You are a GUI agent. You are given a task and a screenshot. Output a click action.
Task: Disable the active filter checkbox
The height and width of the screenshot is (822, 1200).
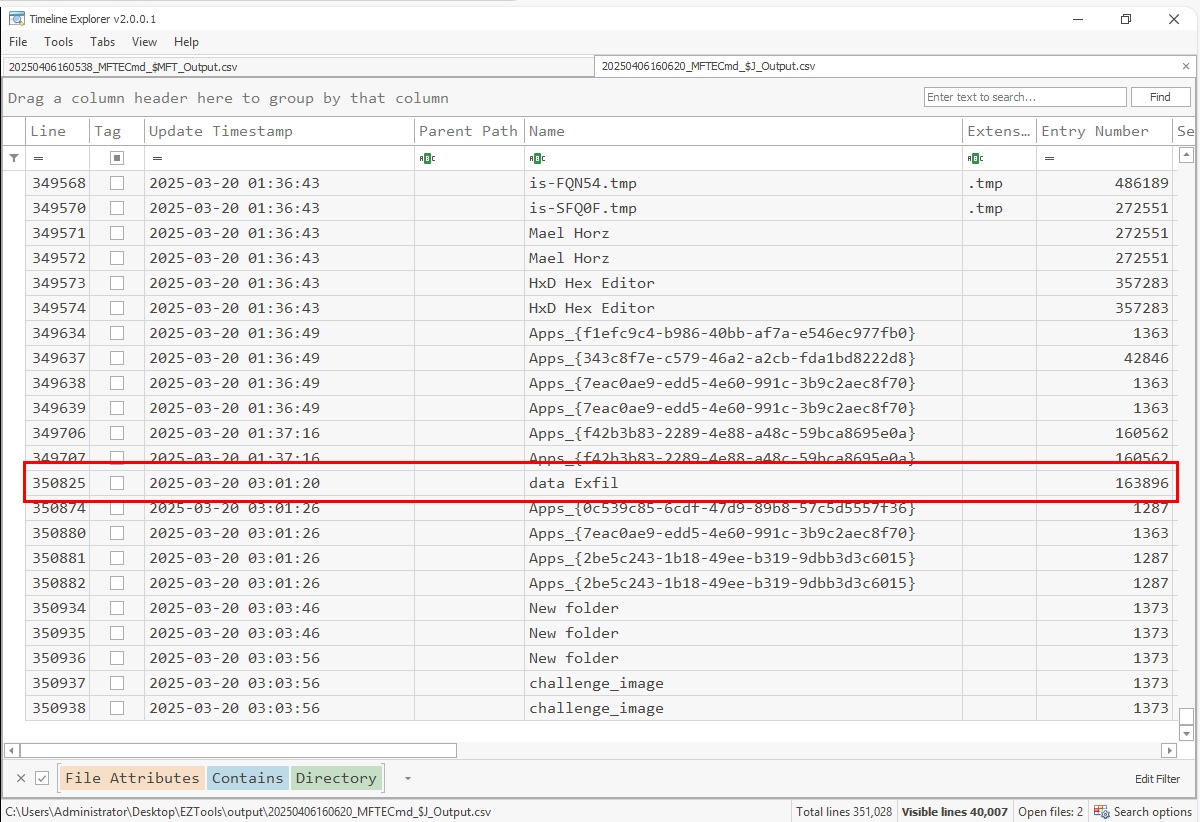pyautogui.click(x=42, y=778)
